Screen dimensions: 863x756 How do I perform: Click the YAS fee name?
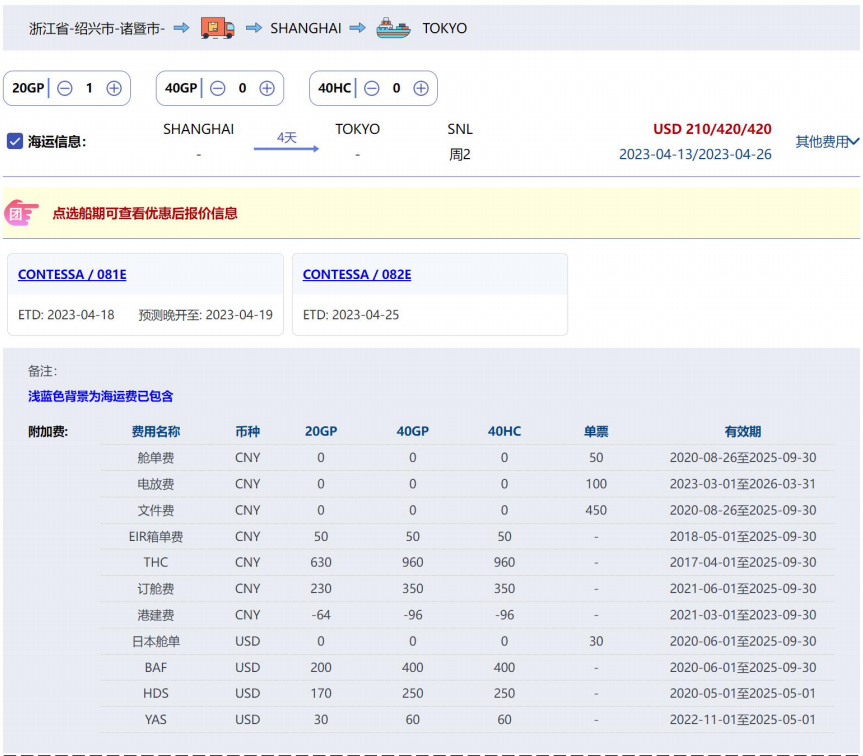coord(156,720)
